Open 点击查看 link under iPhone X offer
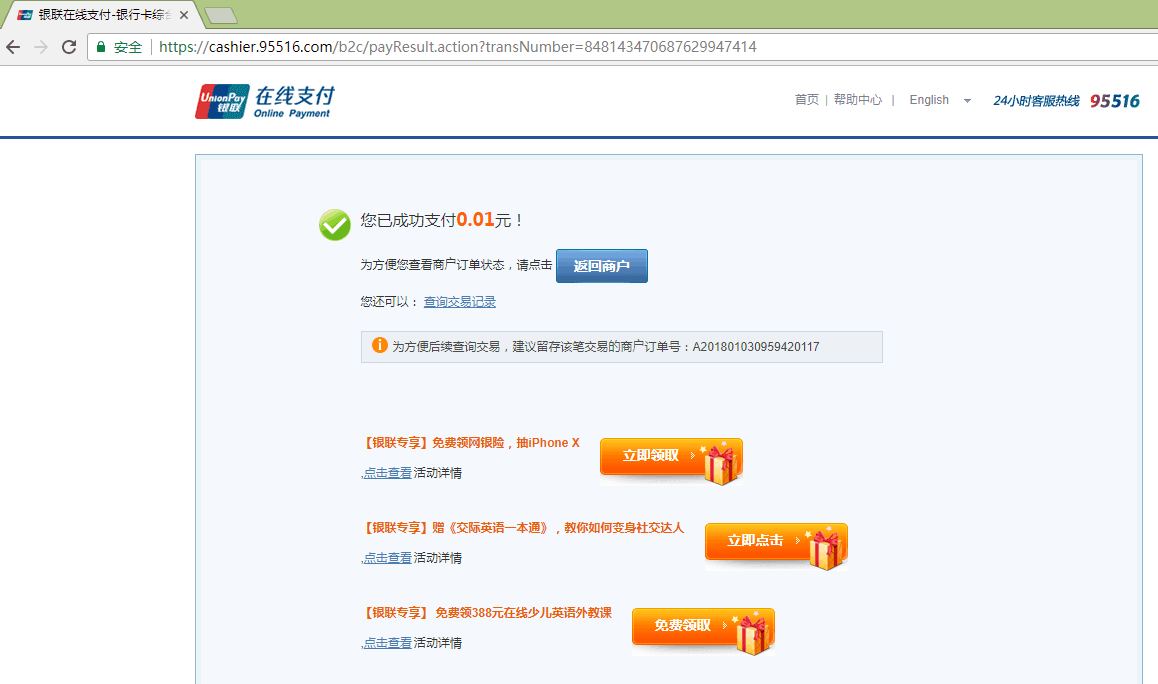 coord(387,473)
